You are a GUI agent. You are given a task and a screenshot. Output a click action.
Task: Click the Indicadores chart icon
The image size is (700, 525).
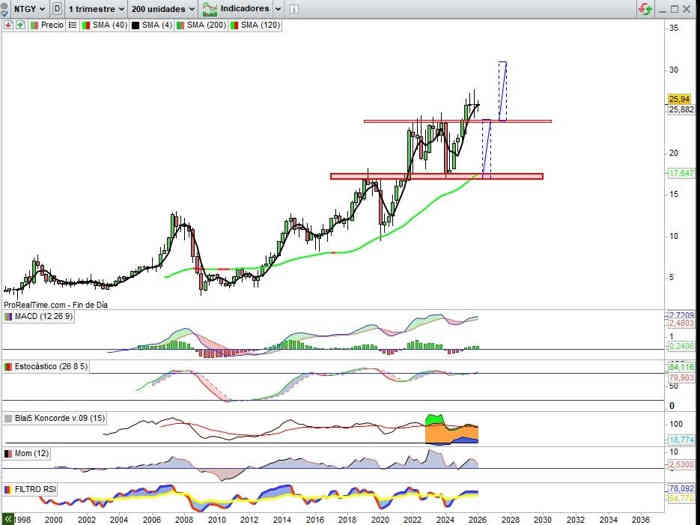click(209, 8)
